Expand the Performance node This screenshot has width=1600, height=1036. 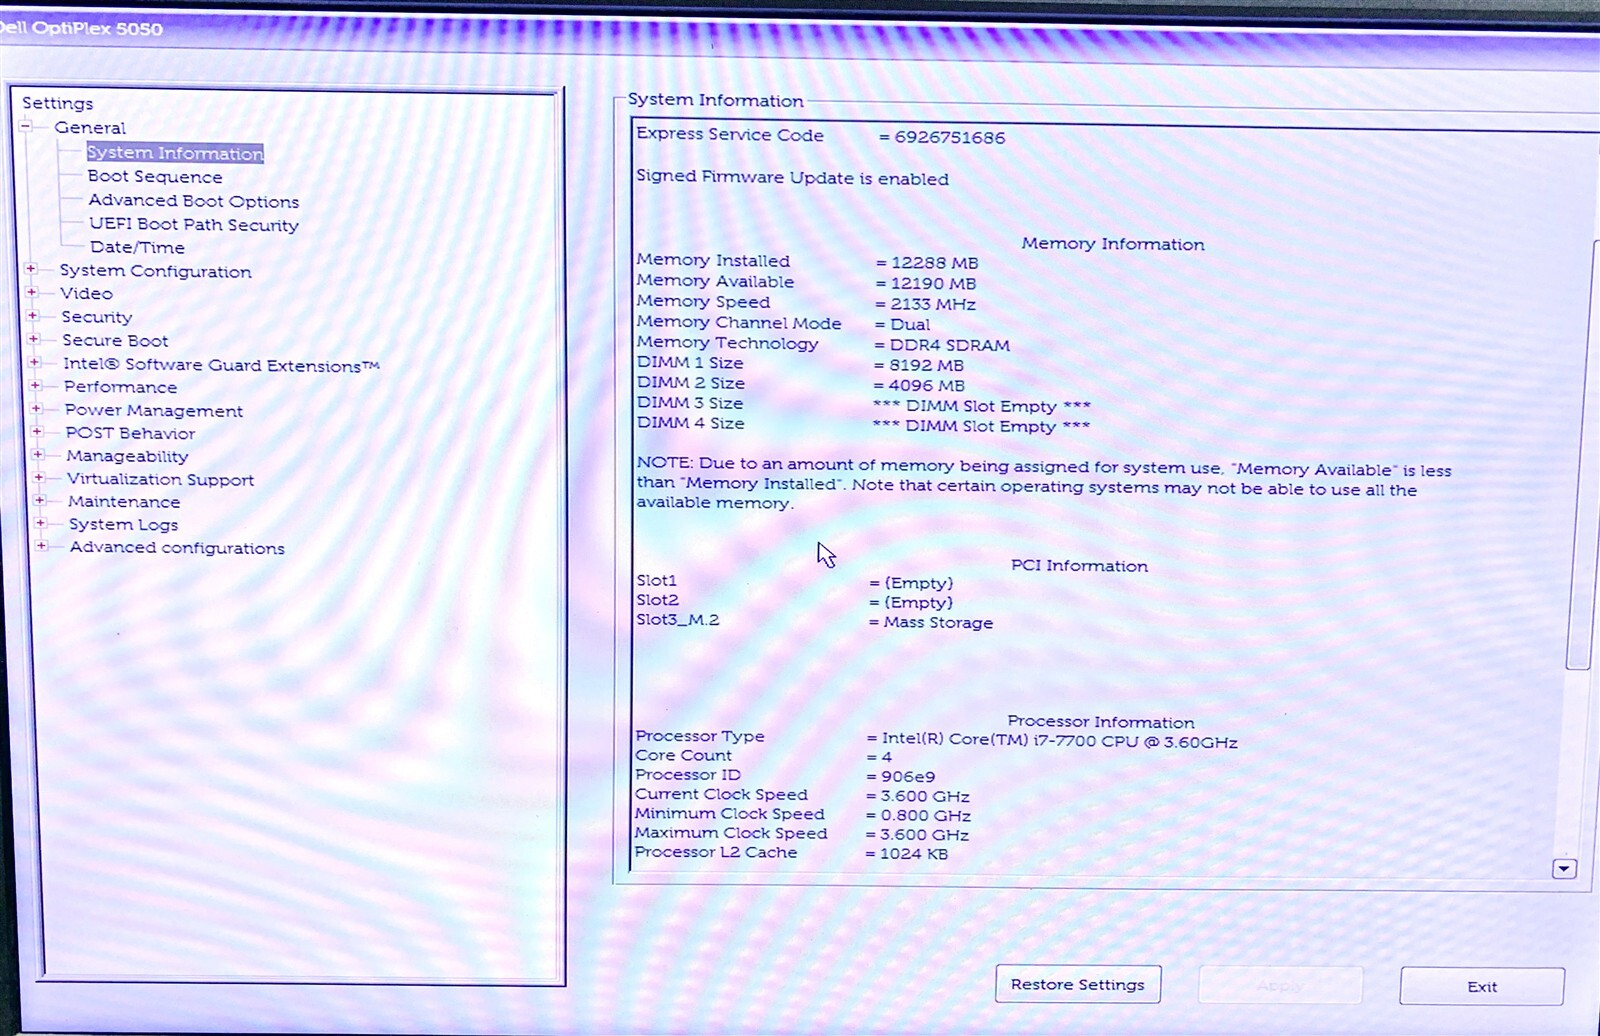(x=36, y=385)
